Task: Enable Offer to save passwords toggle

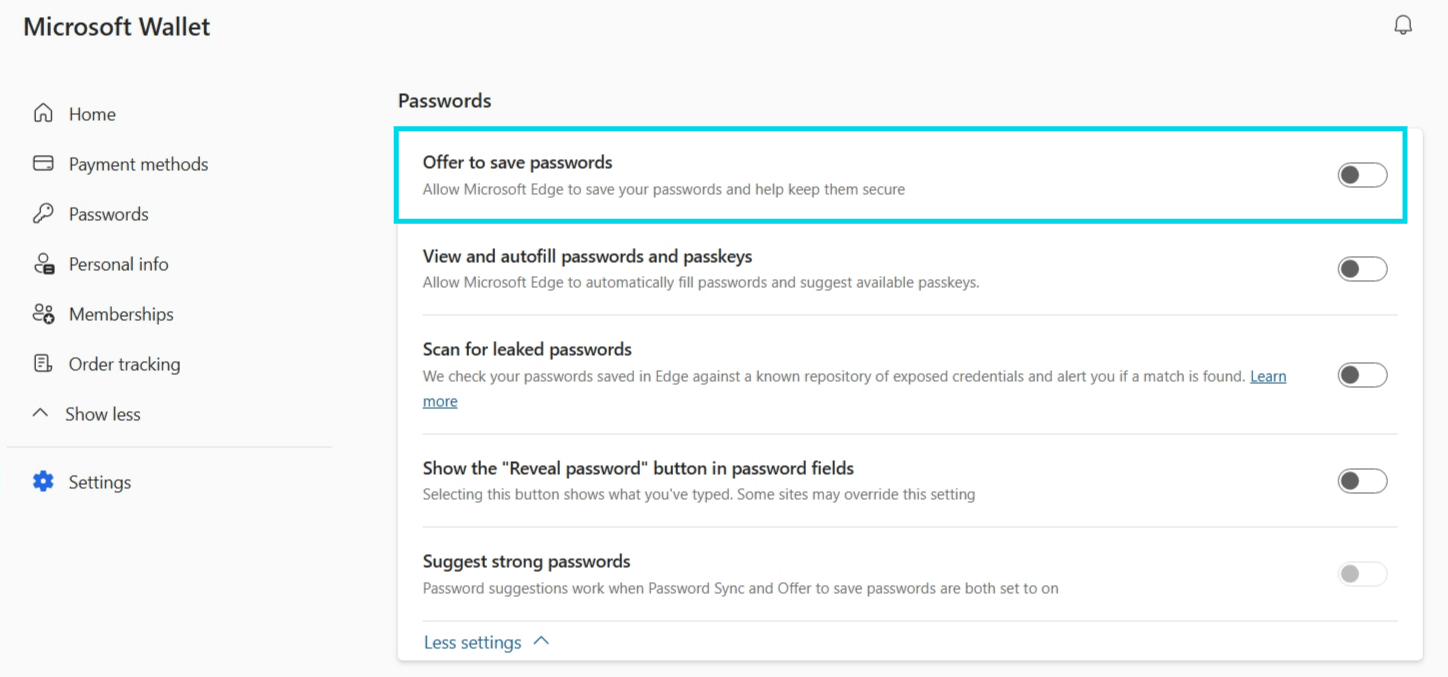Action: (1362, 175)
